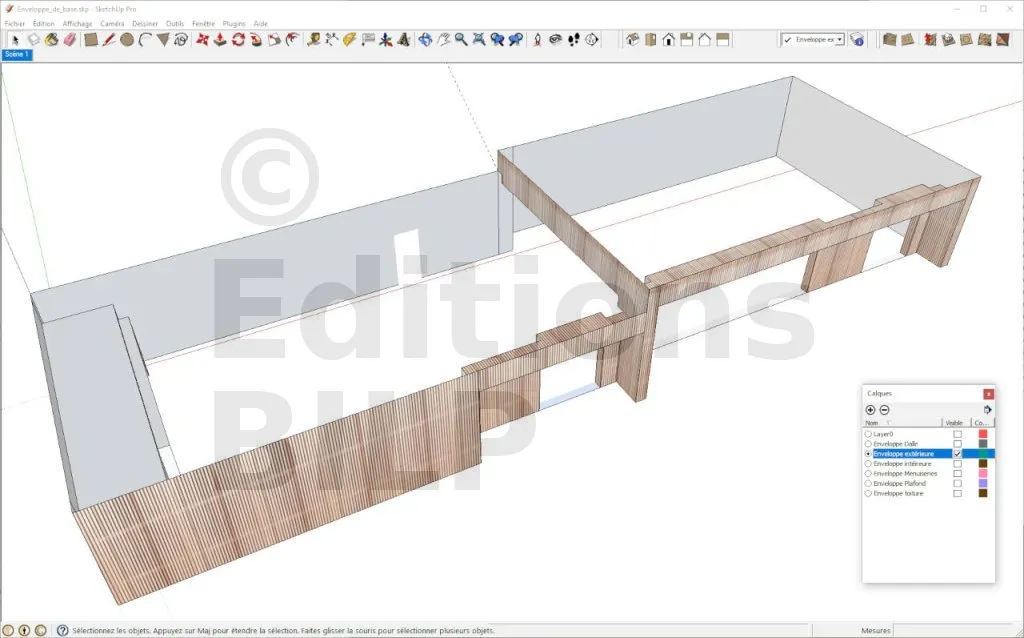
Task: Pick the Line pencil tool
Action: pyautogui.click(x=109, y=40)
